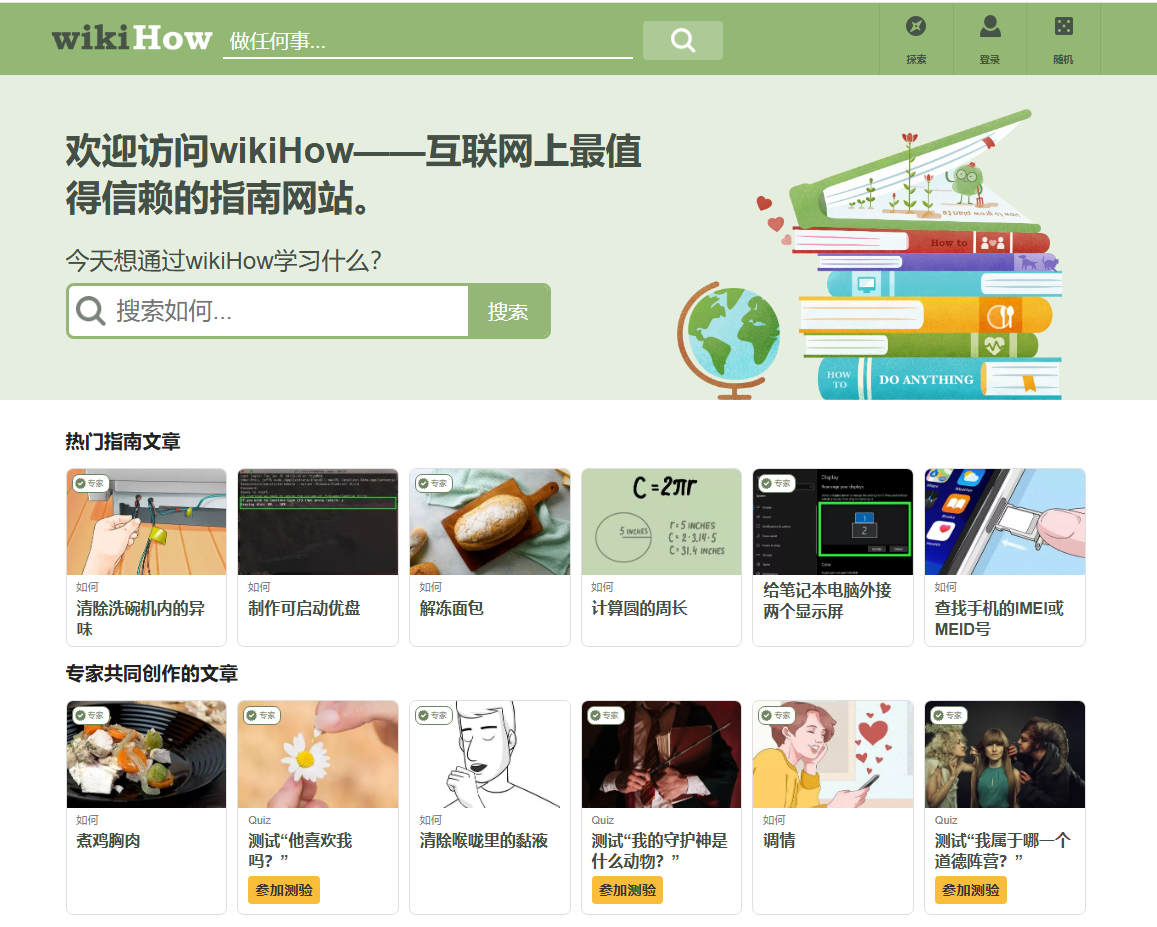Focus the header 做任何事 search field
The height and width of the screenshot is (927, 1157).
428,41
